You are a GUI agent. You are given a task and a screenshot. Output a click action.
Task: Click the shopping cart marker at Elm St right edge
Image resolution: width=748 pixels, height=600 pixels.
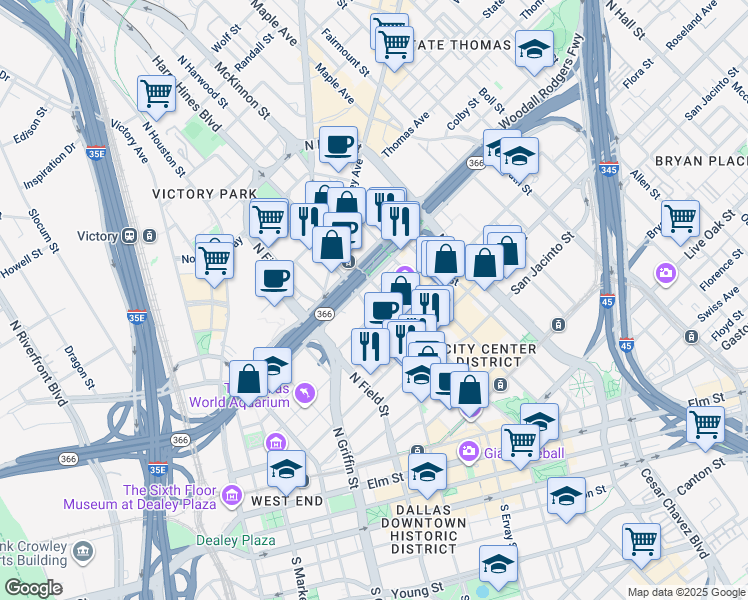click(x=706, y=424)
